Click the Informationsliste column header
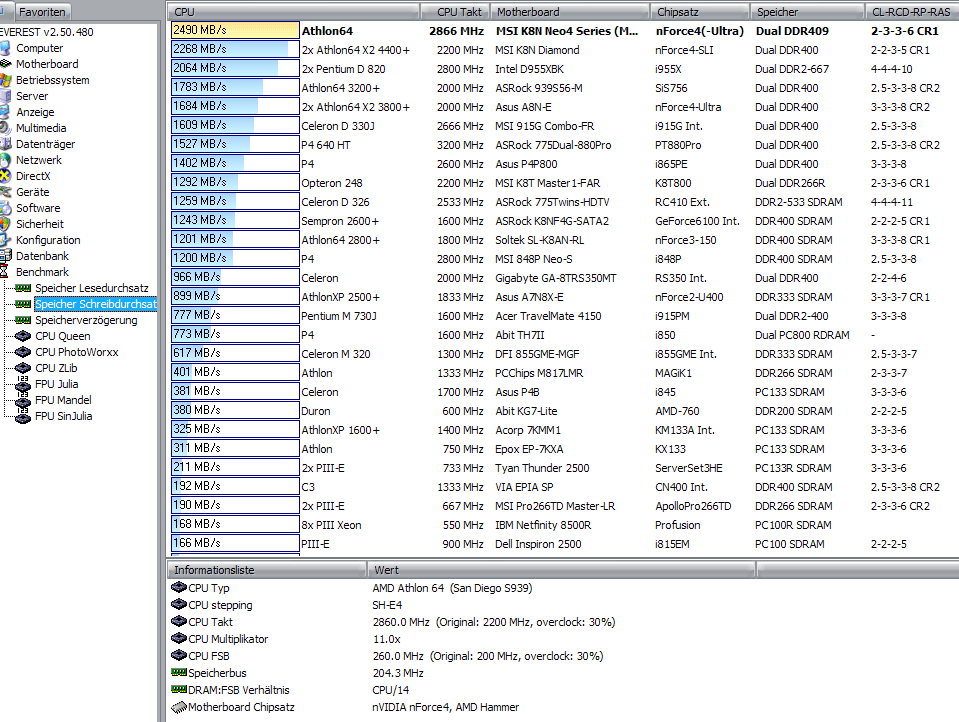 267,570
